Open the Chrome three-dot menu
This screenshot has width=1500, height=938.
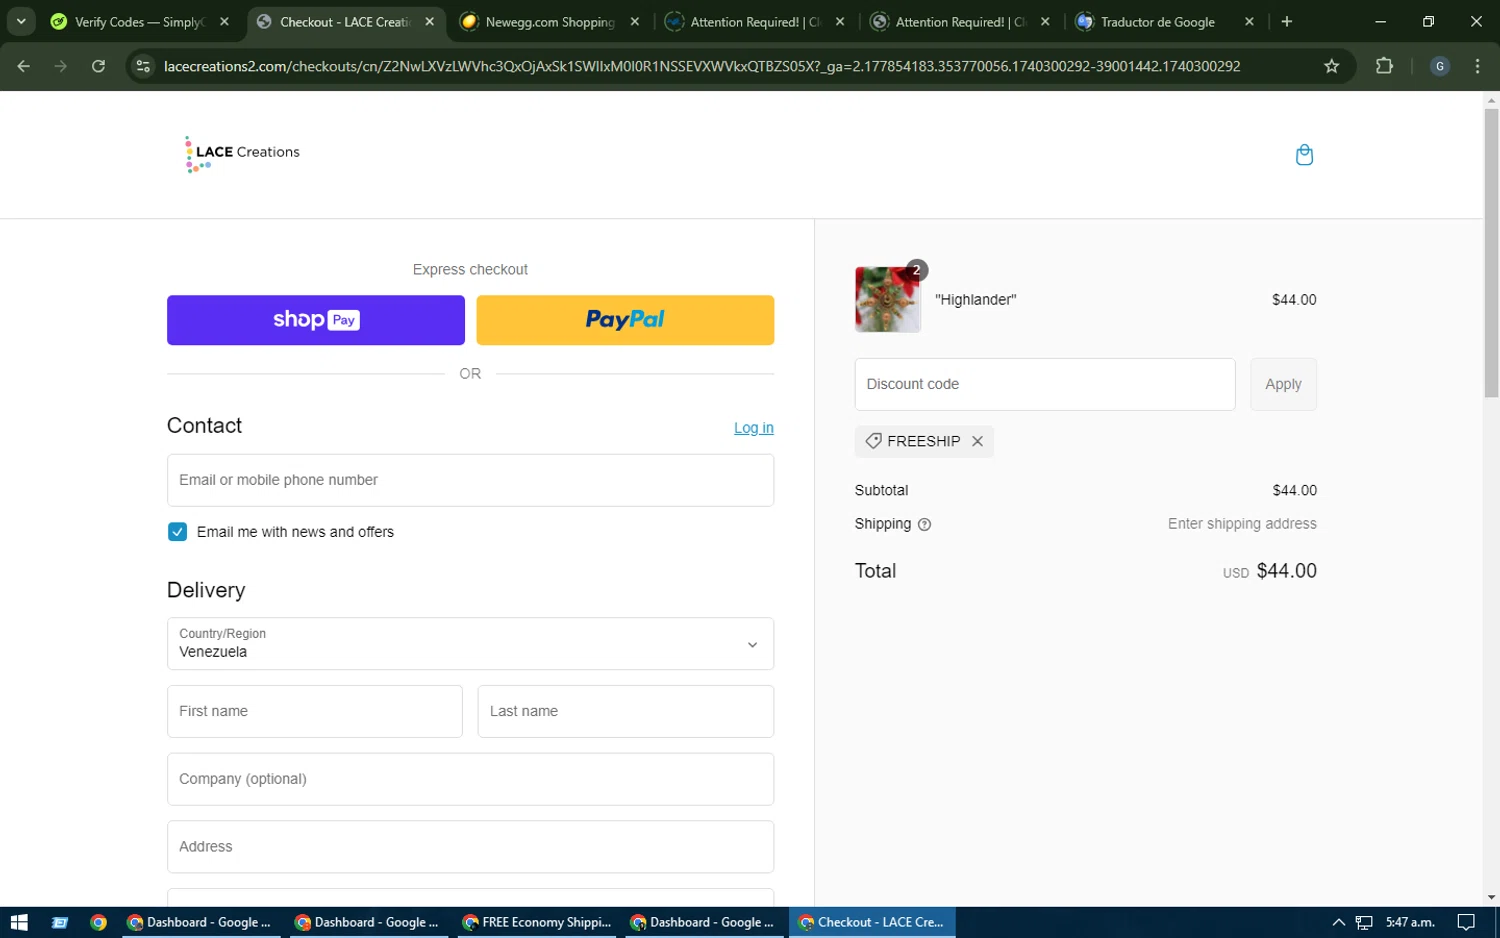tap(1477, 66)
